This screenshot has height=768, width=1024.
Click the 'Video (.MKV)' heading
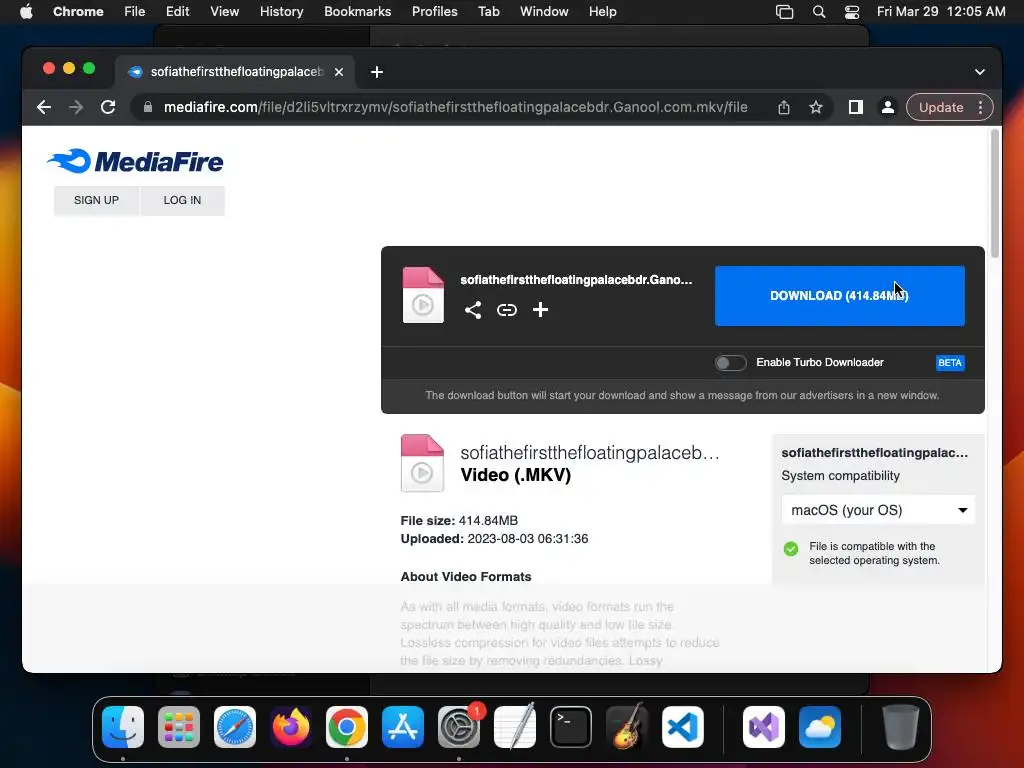point(515,475)
